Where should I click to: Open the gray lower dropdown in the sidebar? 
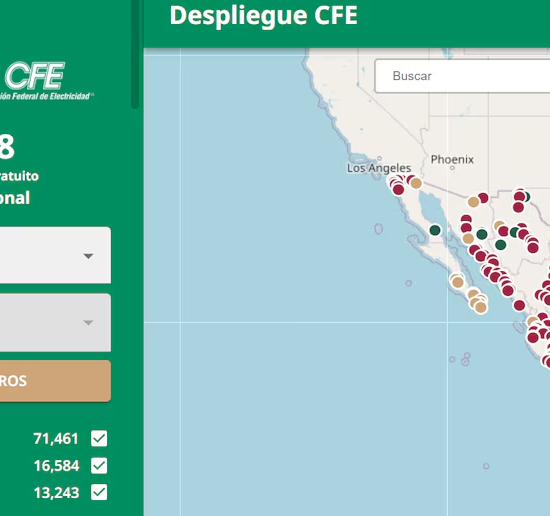pos(55,322)
